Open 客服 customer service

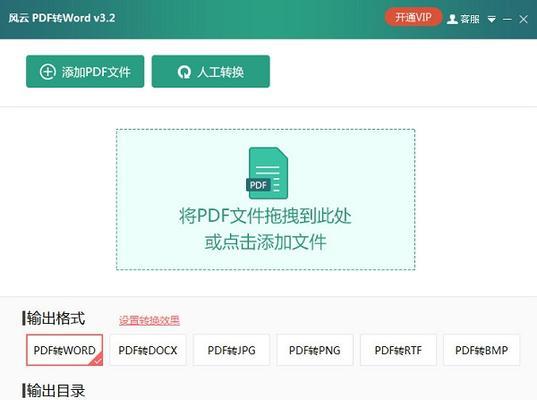pos(469,18)
